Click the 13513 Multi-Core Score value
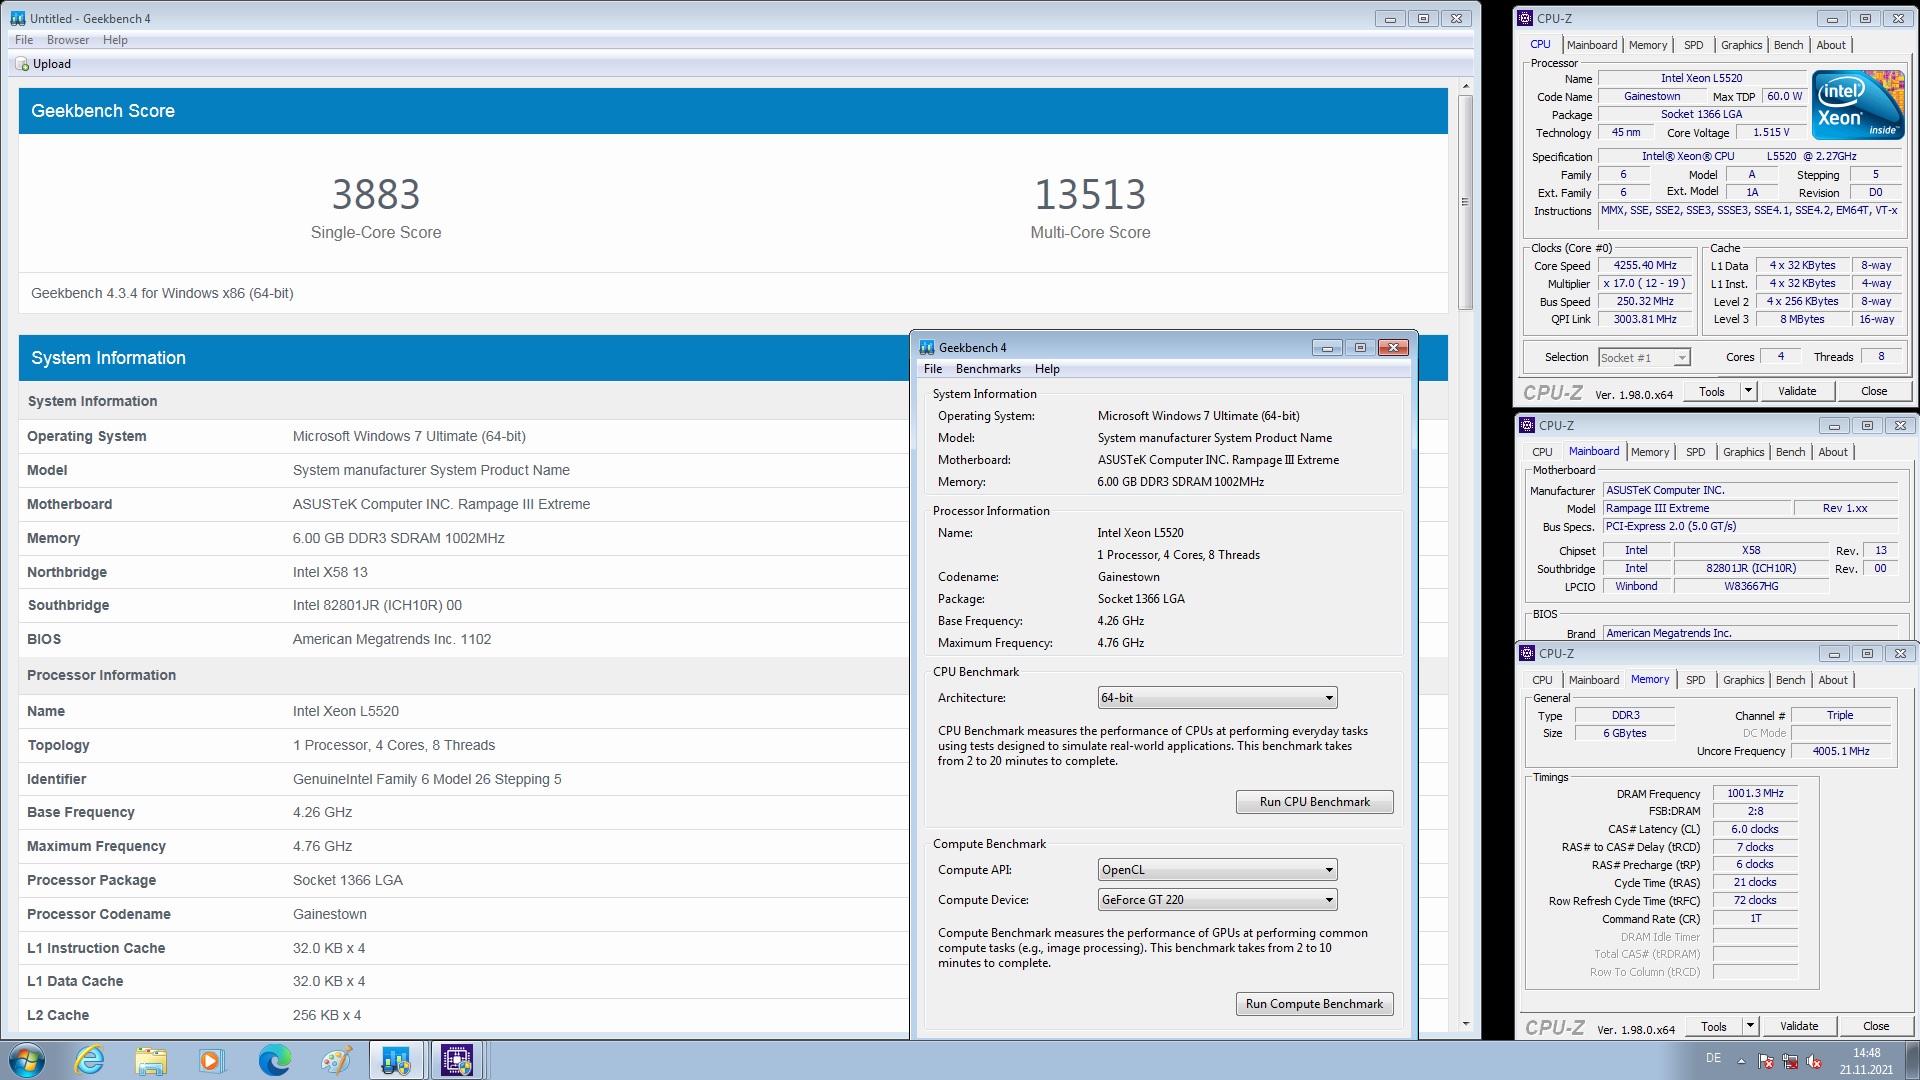Image resolution: width=1920 pixels, height=1080 pixels. [x=1090, y=194]
